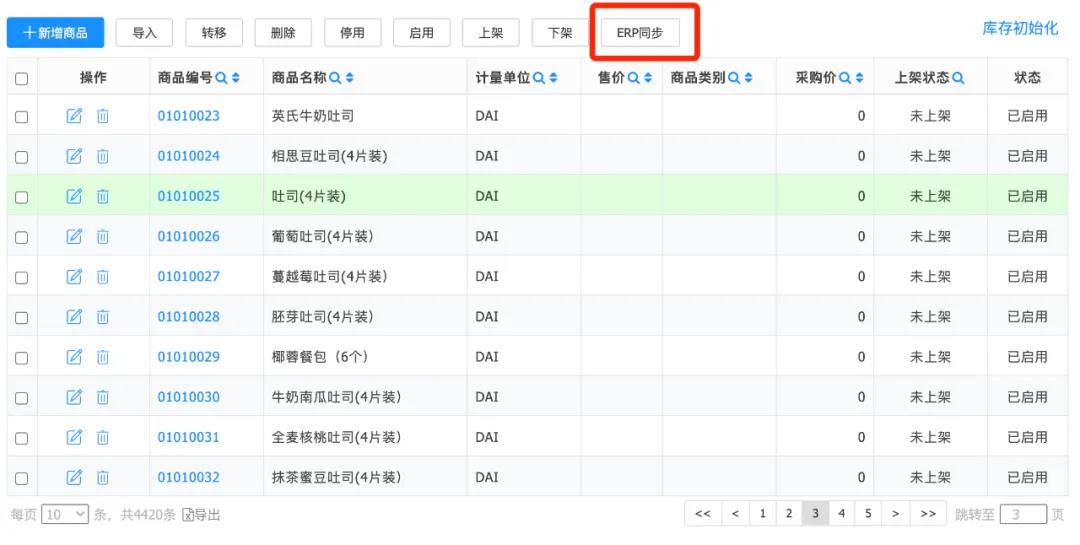Edit the highlighted 吐司(4片装) row 01010025

74,196
